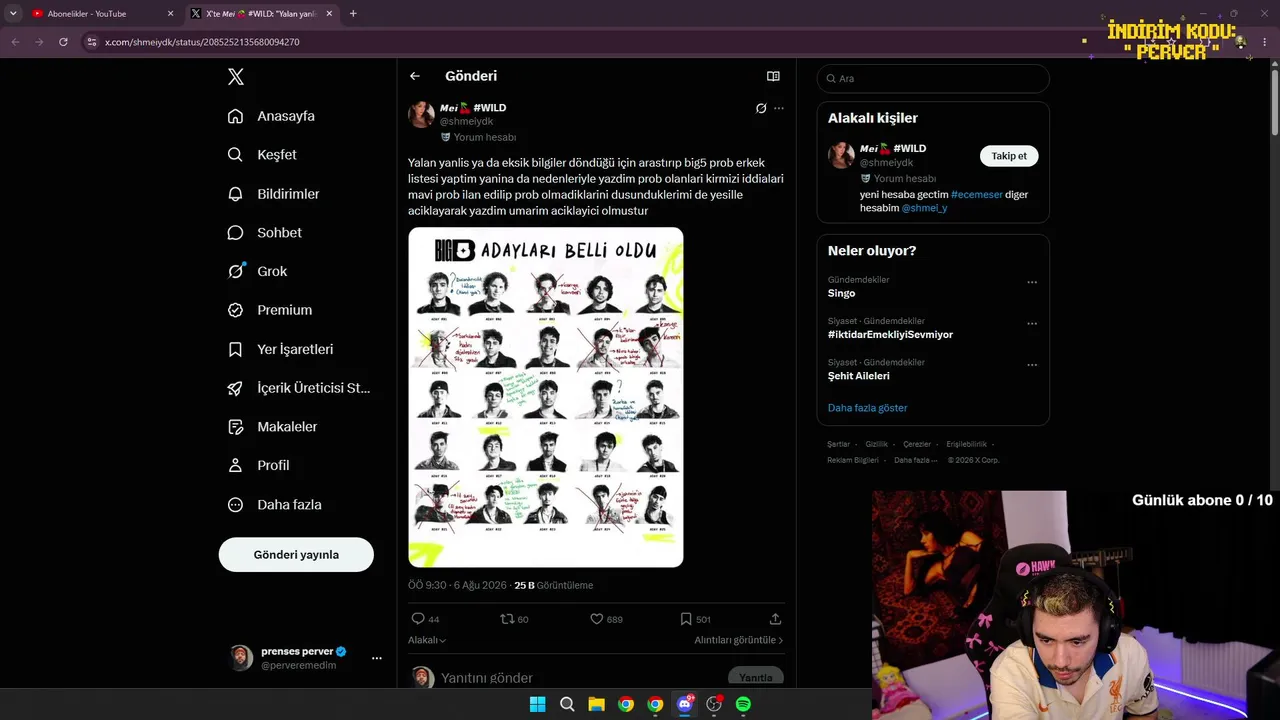Open the Windows Start menu
Image resolution: width=1280 pixels, height=720 pixels.
[x=537, y=704]
